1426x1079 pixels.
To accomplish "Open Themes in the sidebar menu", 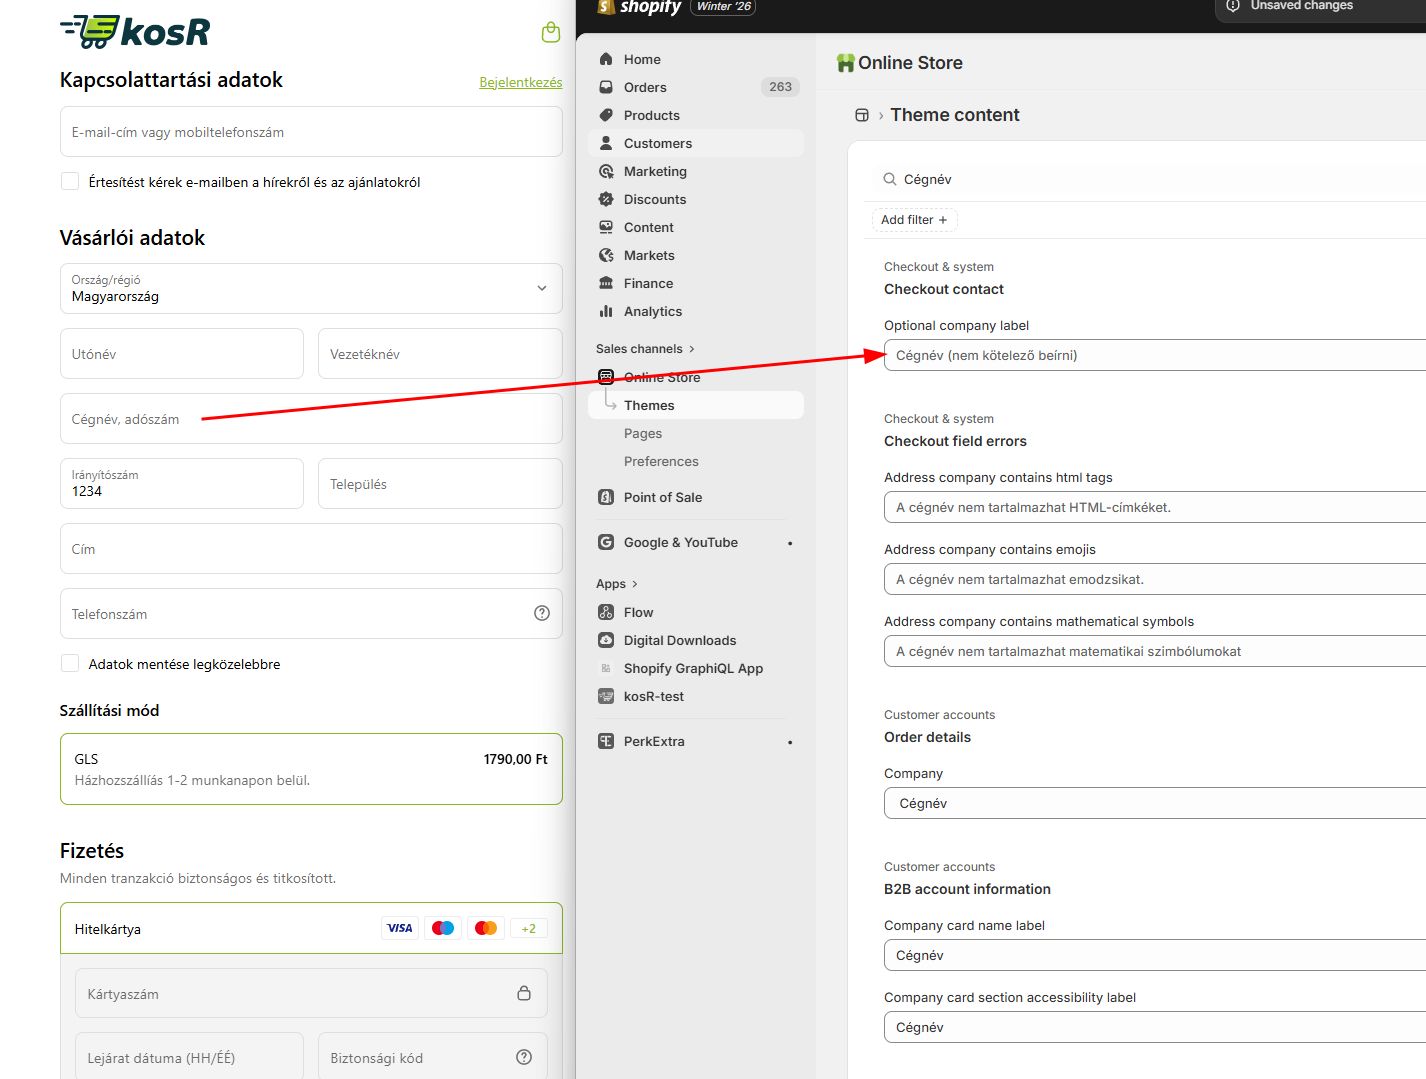I will (649, 405).
